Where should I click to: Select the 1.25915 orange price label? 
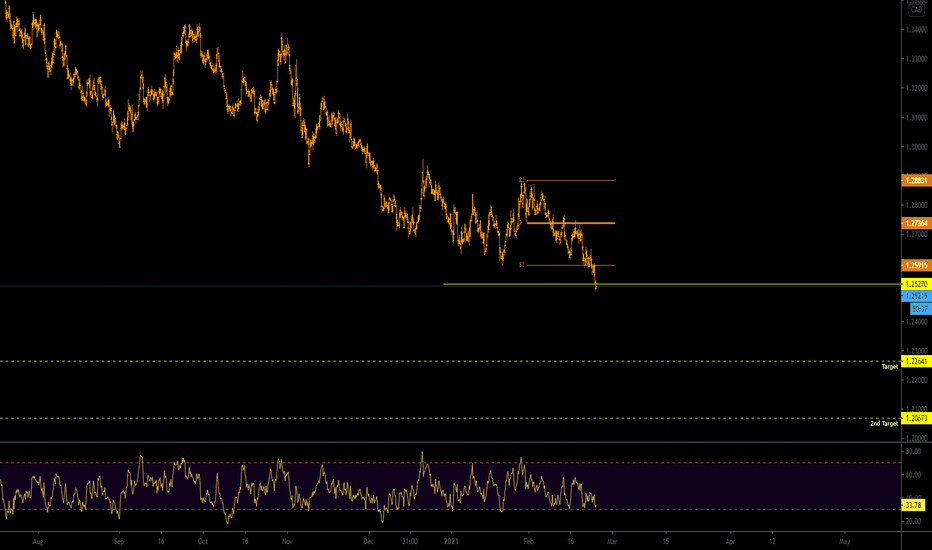pos(917,265)
